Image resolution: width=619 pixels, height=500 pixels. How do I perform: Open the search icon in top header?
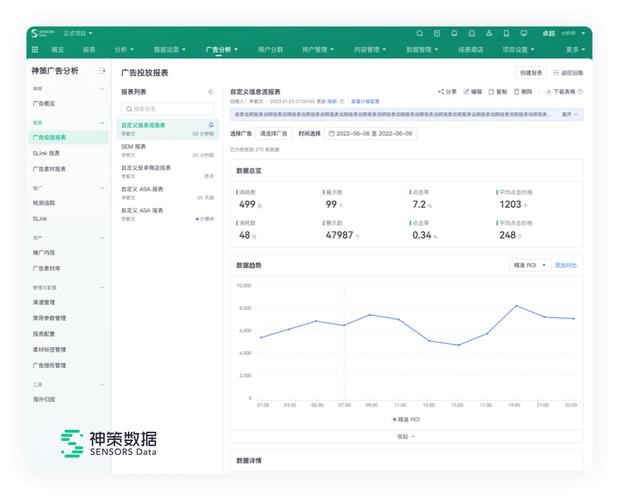pos(419,33)
